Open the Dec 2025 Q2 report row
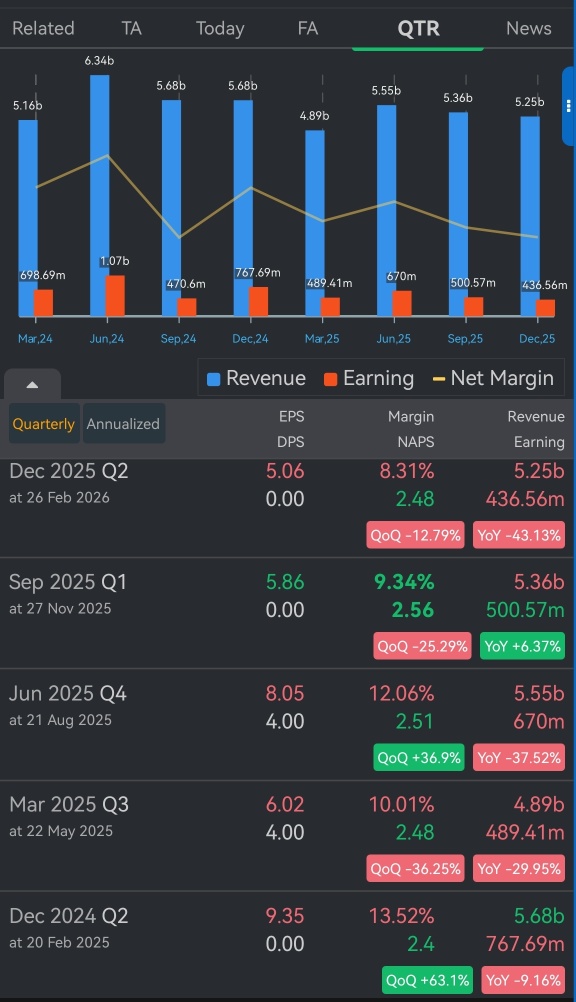 [x=287, y=508]
